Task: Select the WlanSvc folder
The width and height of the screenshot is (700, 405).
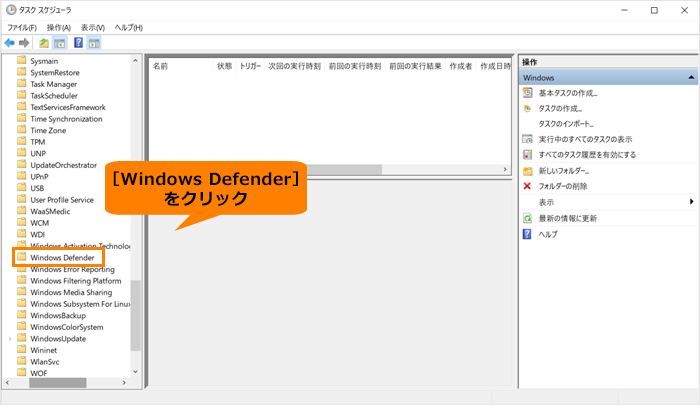Action: [45, 362]
